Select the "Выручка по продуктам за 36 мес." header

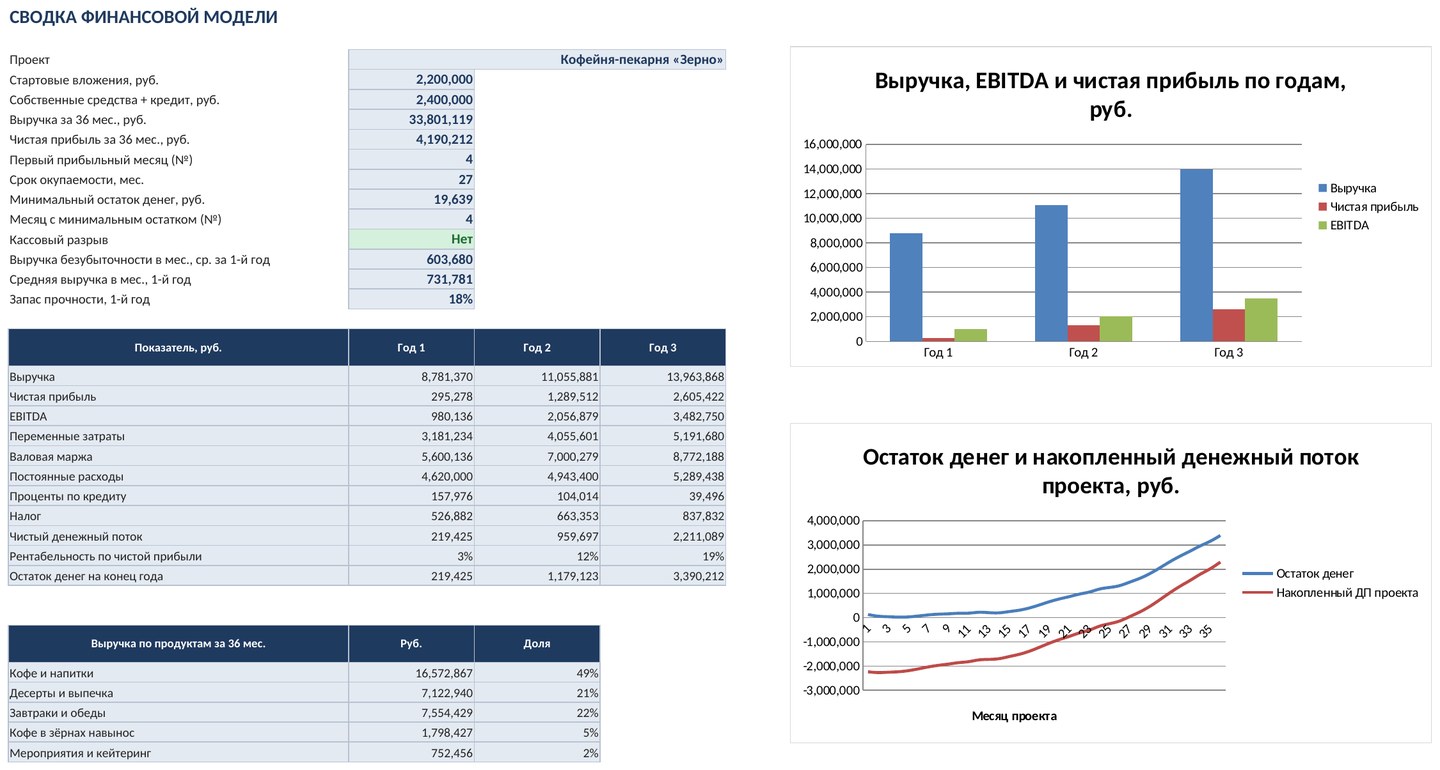[178, 644]
